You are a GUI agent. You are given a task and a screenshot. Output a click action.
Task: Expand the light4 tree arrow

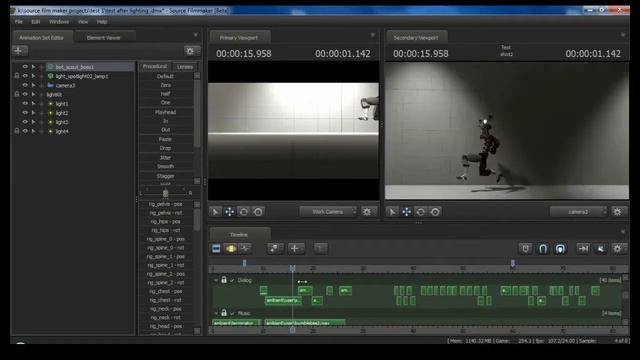coord(33,131)
